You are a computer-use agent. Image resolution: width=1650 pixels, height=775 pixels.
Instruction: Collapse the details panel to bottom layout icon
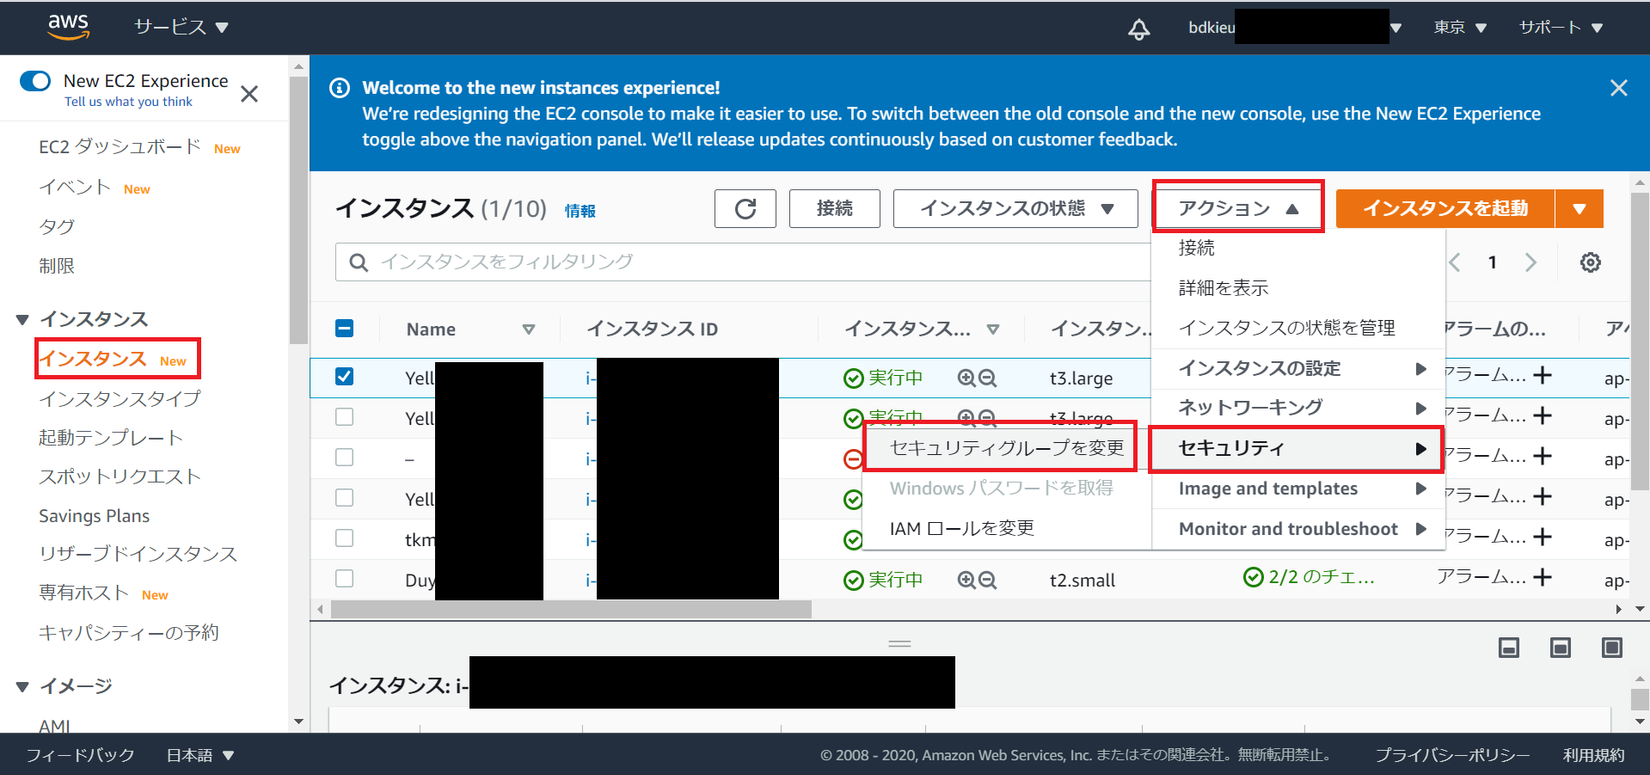[x=1509, y=648]
